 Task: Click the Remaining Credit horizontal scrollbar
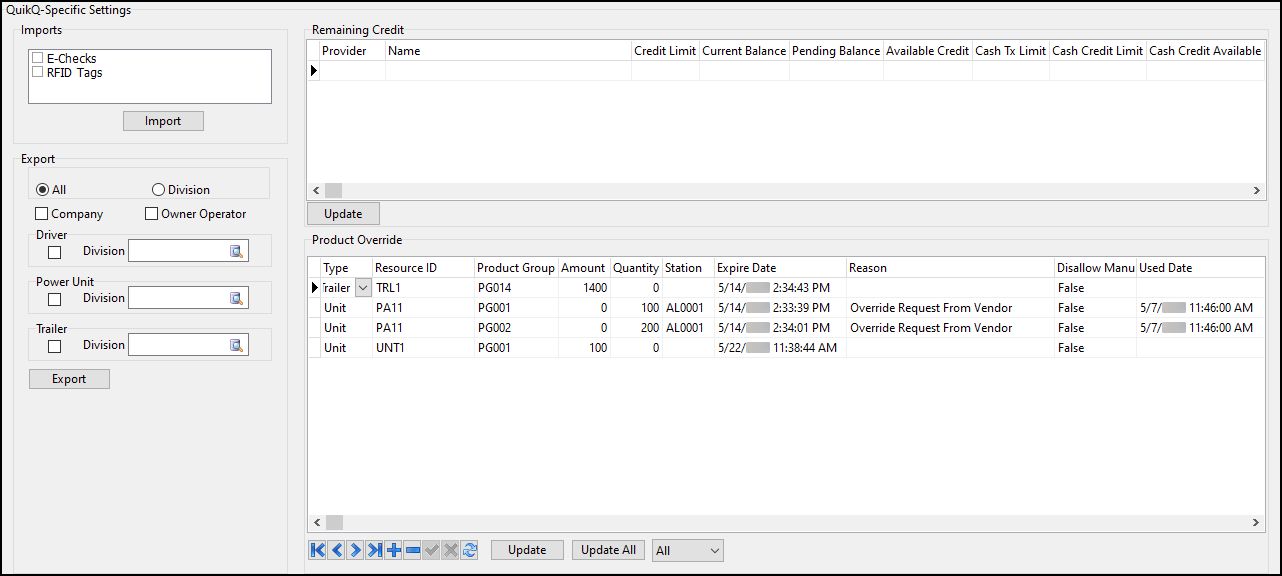pyautogui.click(x=333, y=190)
